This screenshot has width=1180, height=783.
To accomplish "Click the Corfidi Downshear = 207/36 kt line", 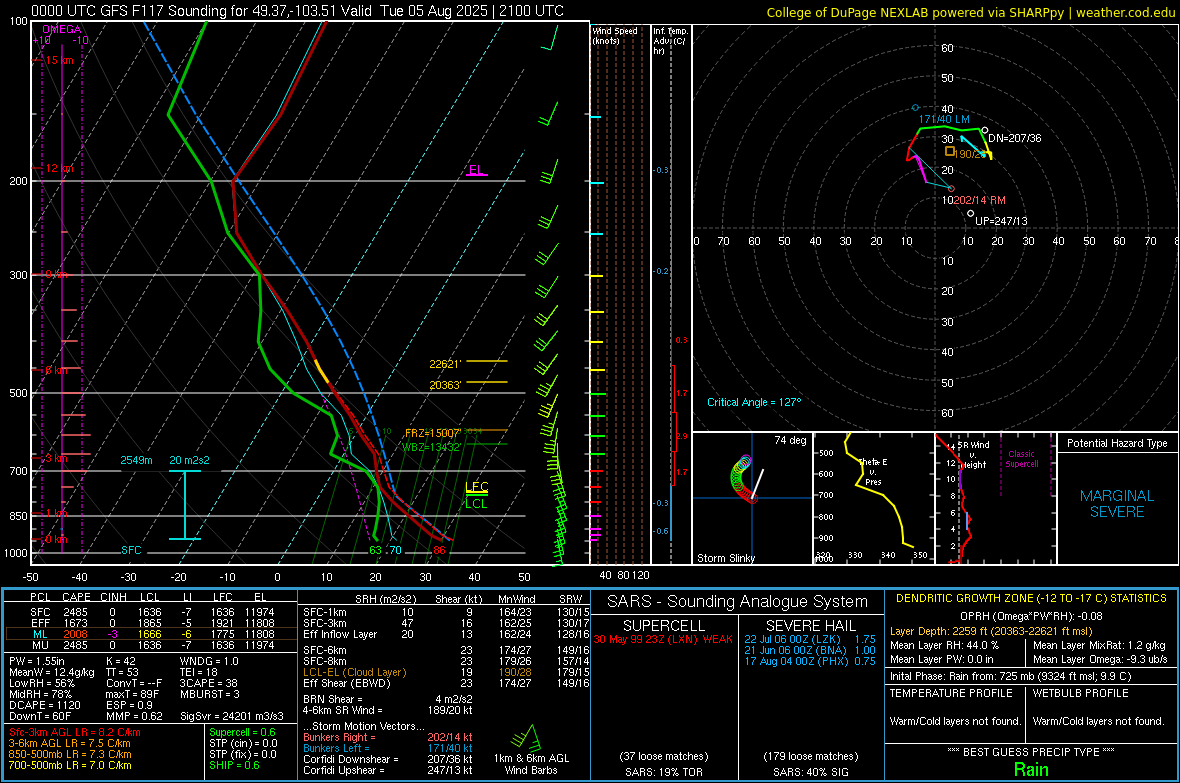I will coord(388,760).
